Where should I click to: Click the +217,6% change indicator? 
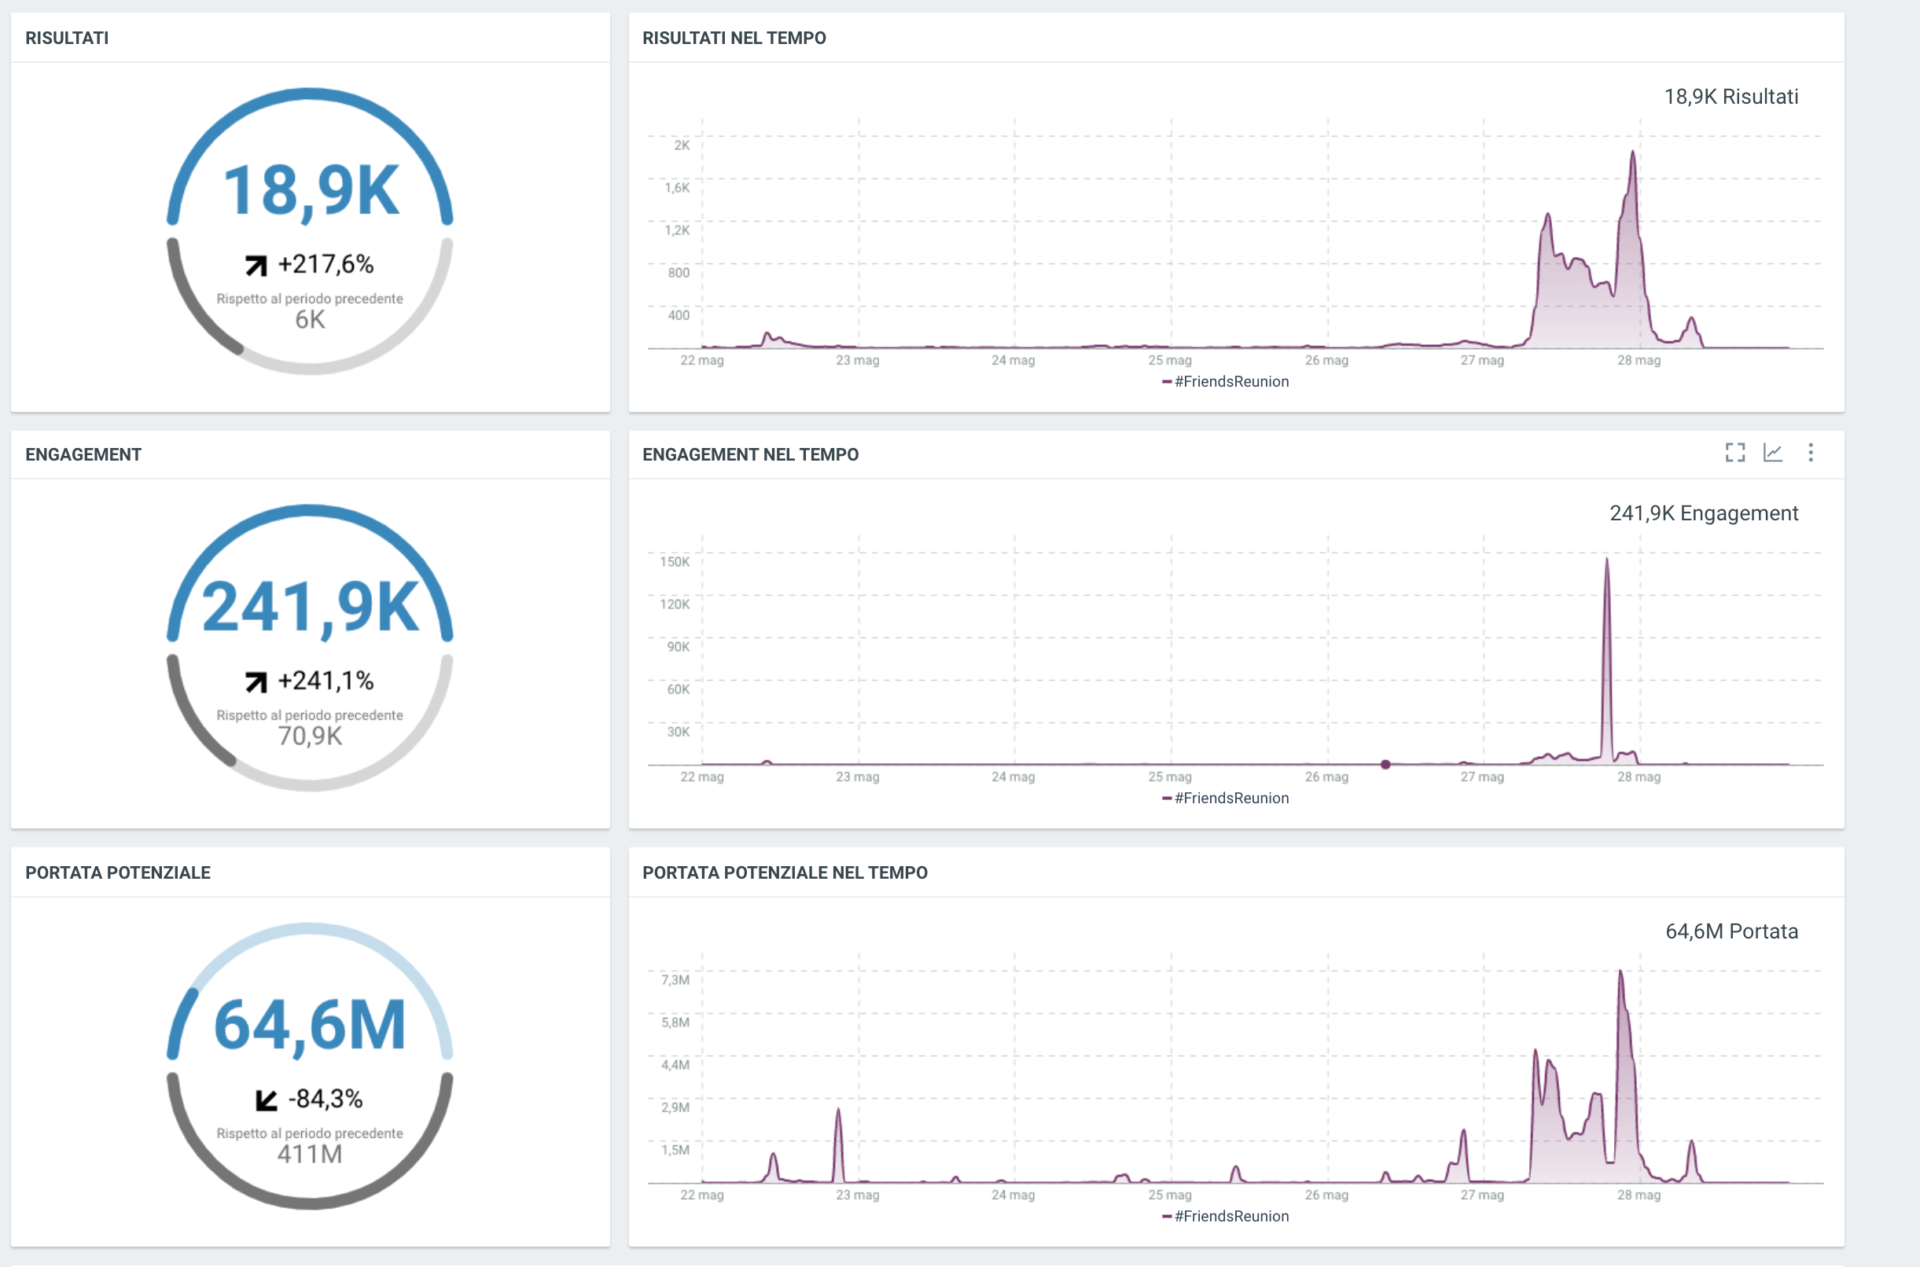326,264
